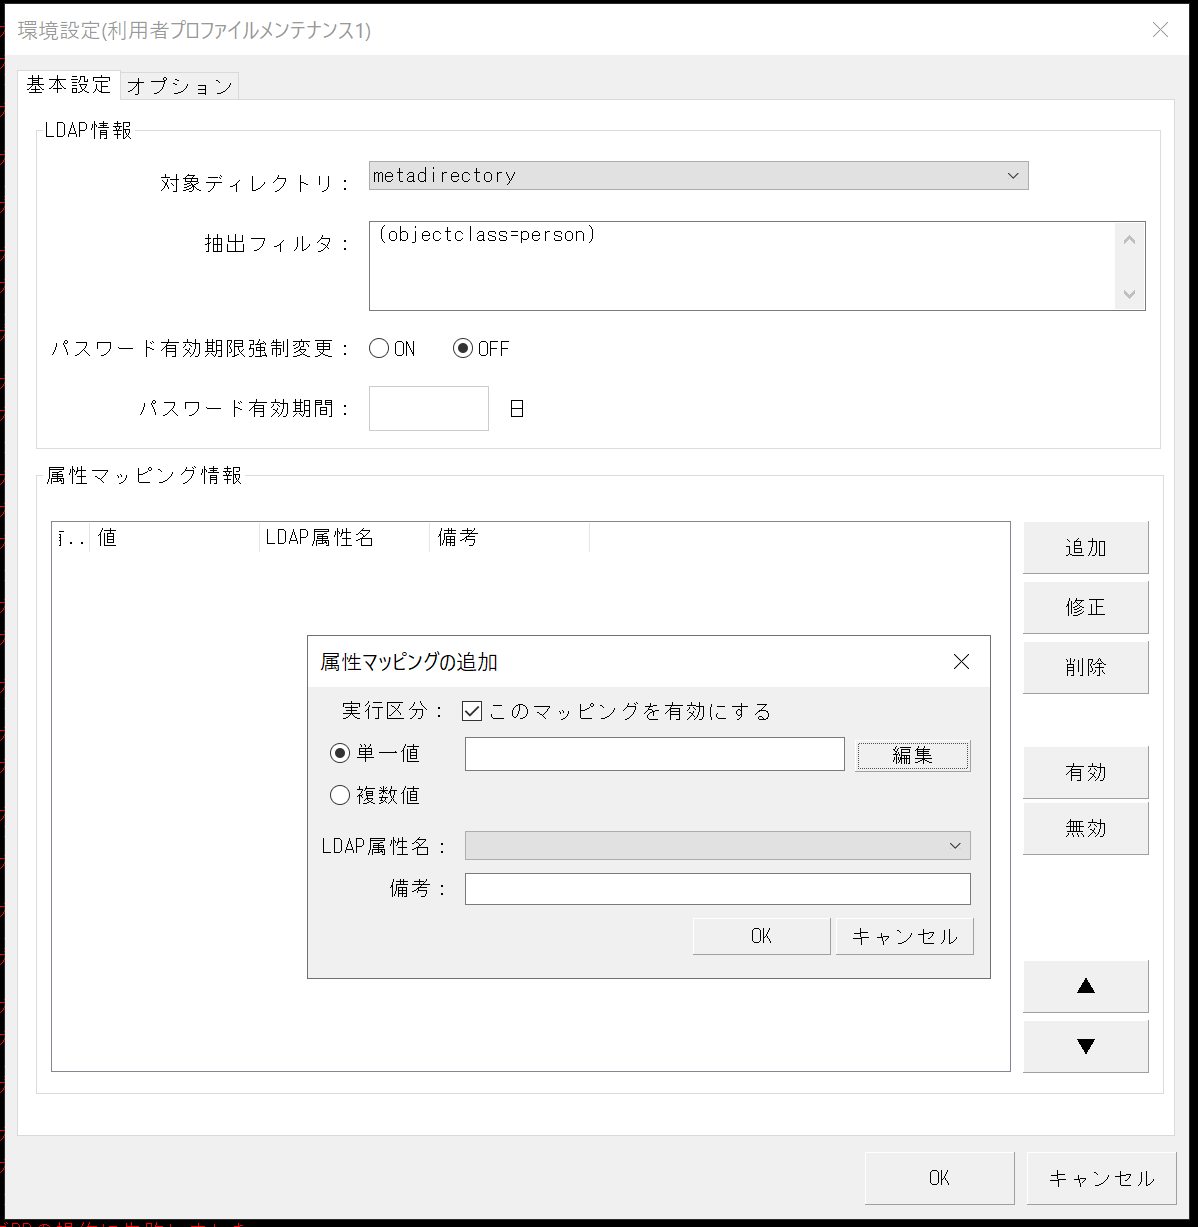1198x1227 pixels.
Task: Click the scroll-down arrow in the filter box
Action: point(1129,295)
